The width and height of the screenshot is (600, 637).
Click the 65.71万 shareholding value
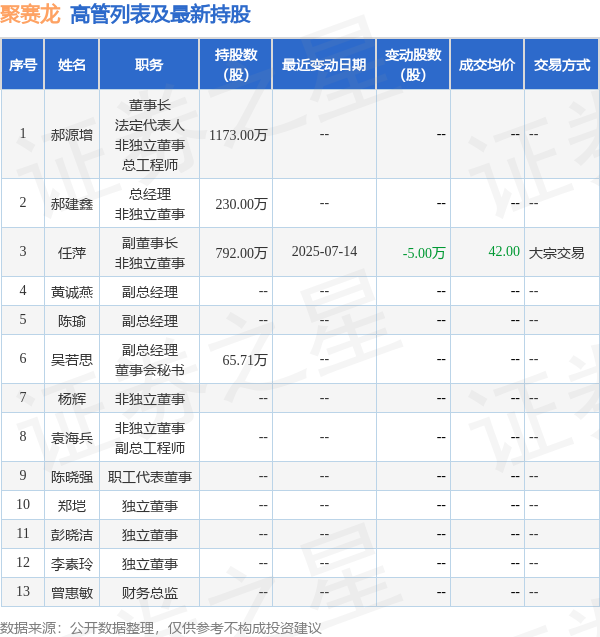[x=245, y=360]
